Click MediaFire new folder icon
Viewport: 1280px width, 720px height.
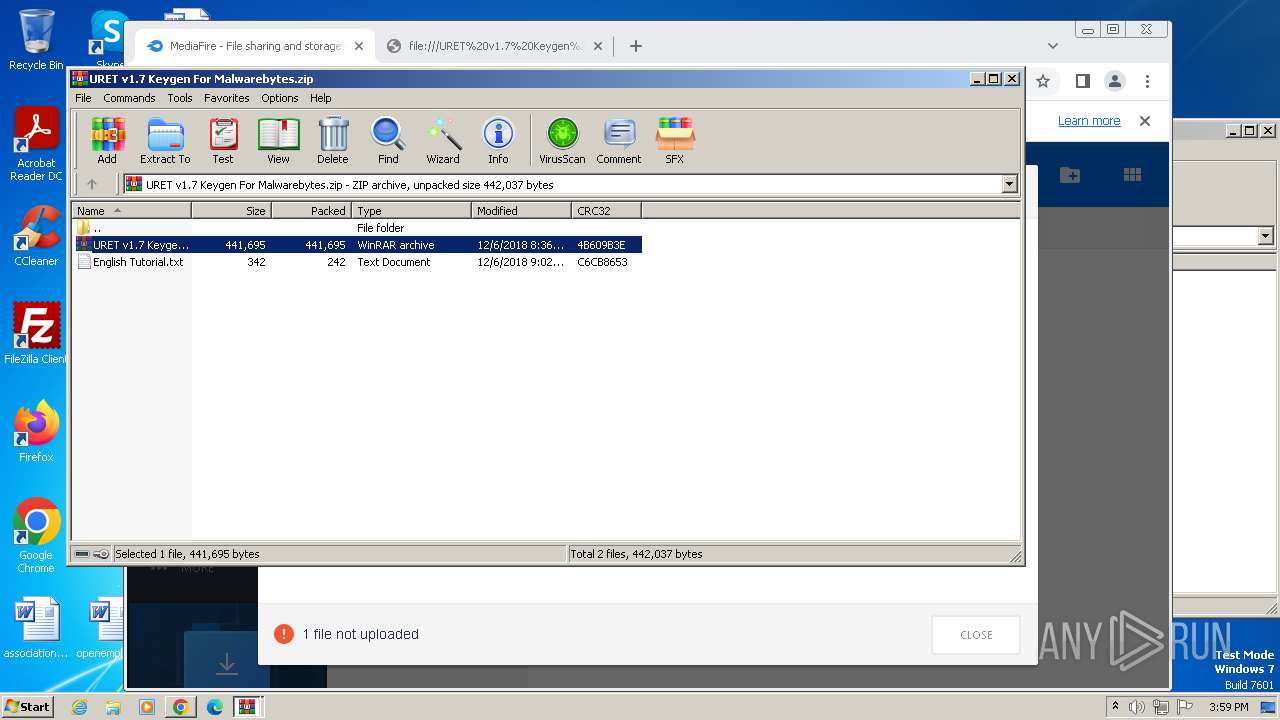click(x=1070, y=175)
